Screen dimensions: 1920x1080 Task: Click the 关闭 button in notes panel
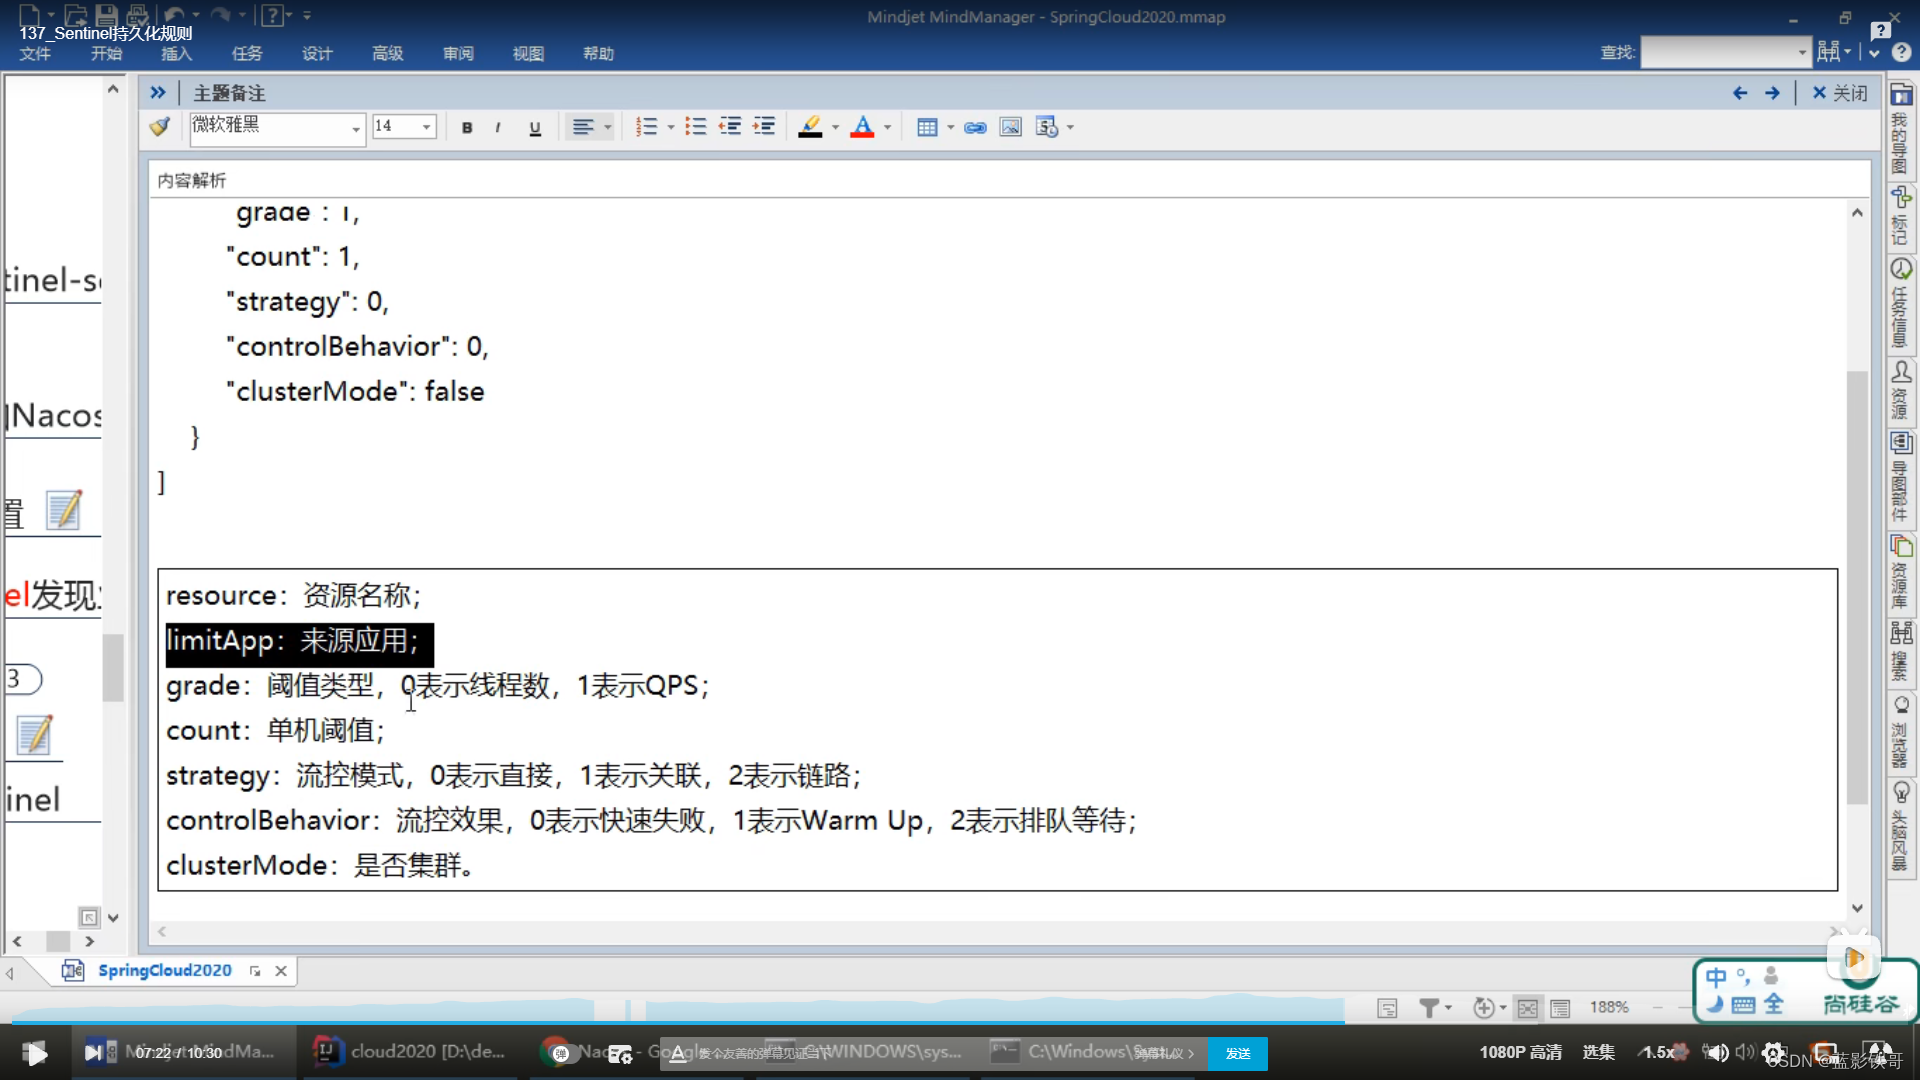coord(1840,93)
